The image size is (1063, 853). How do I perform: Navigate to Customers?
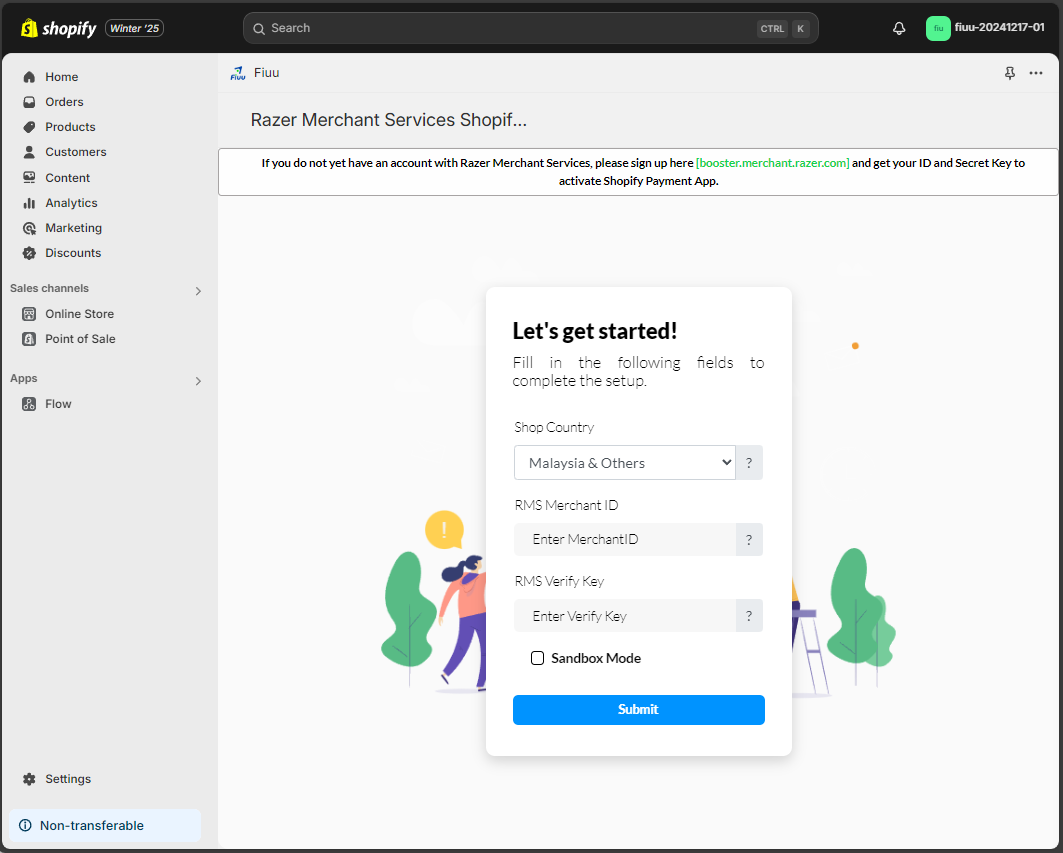tap(76, 152)
